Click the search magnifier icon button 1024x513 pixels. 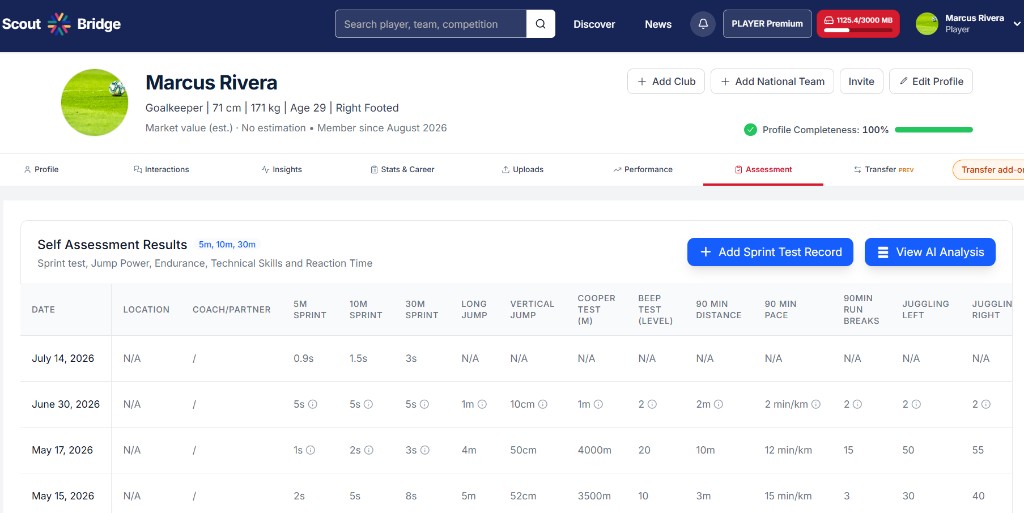point(541,24)
